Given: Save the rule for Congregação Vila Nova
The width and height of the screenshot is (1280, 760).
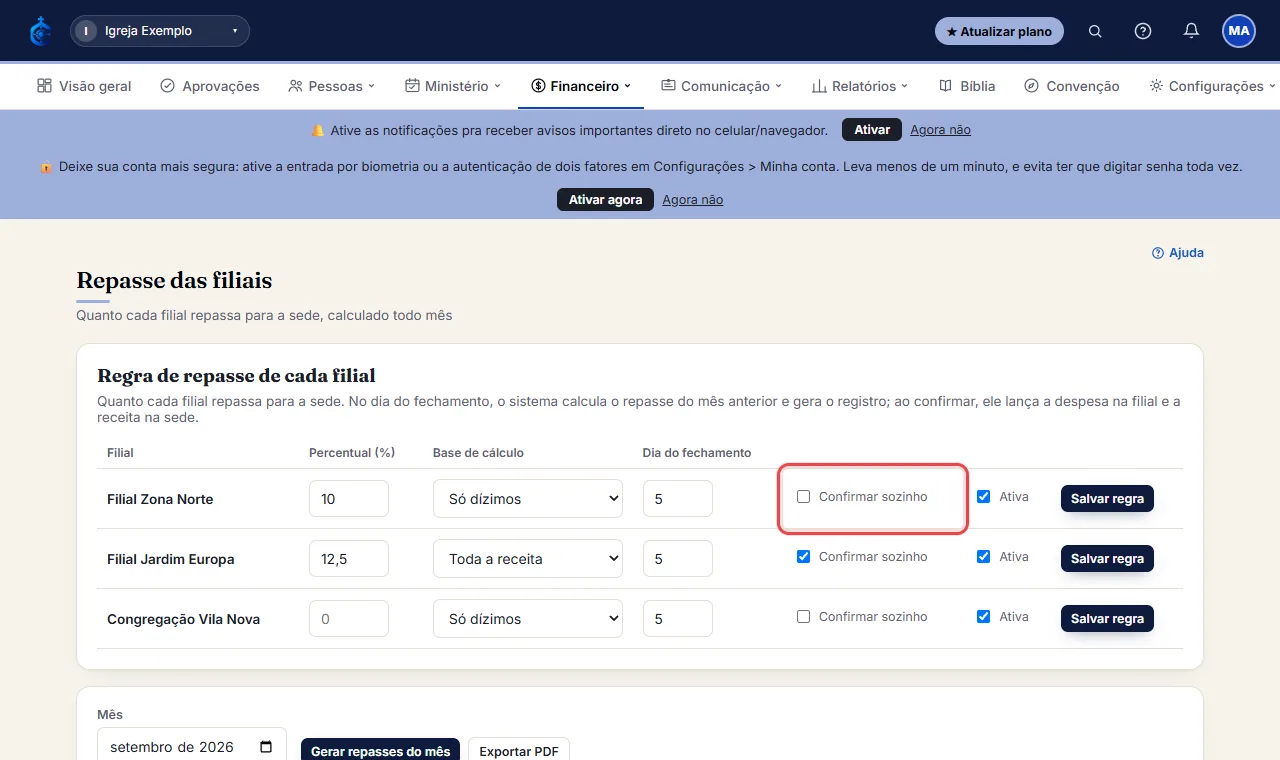Looking at the screenshot, I should [x=1107, y=619].
